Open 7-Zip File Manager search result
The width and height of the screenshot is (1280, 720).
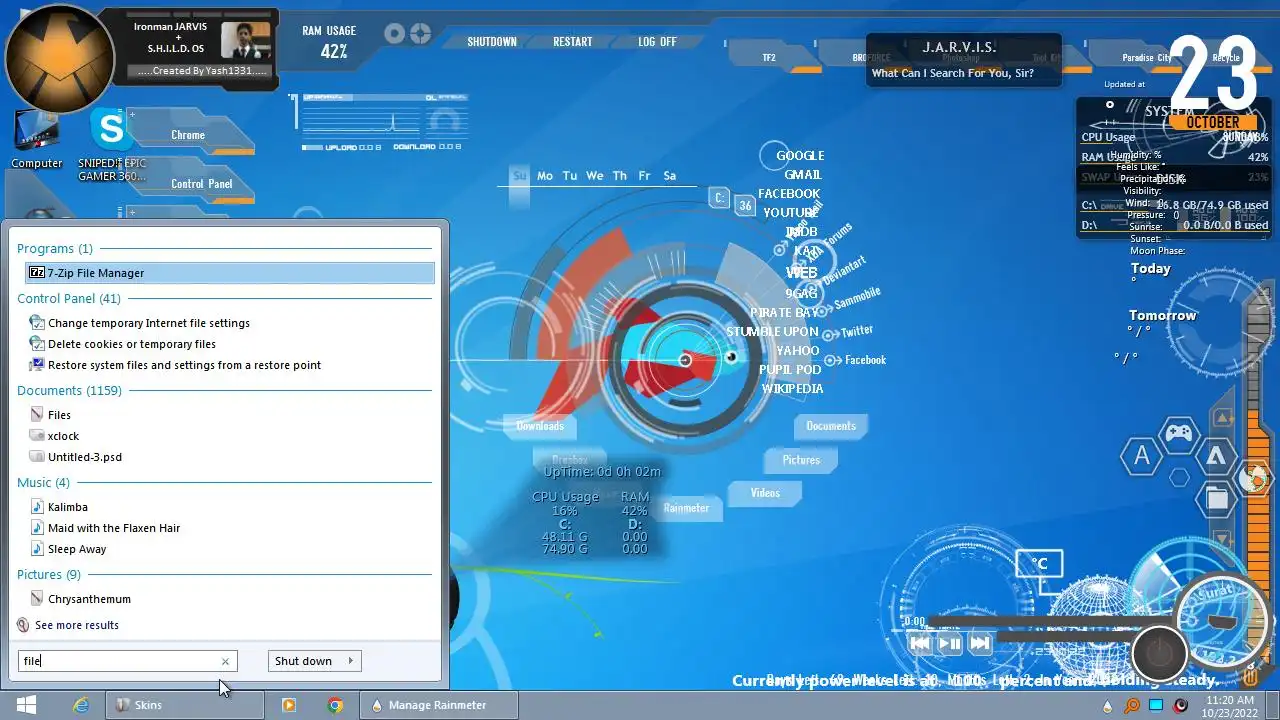click(230, 273)
